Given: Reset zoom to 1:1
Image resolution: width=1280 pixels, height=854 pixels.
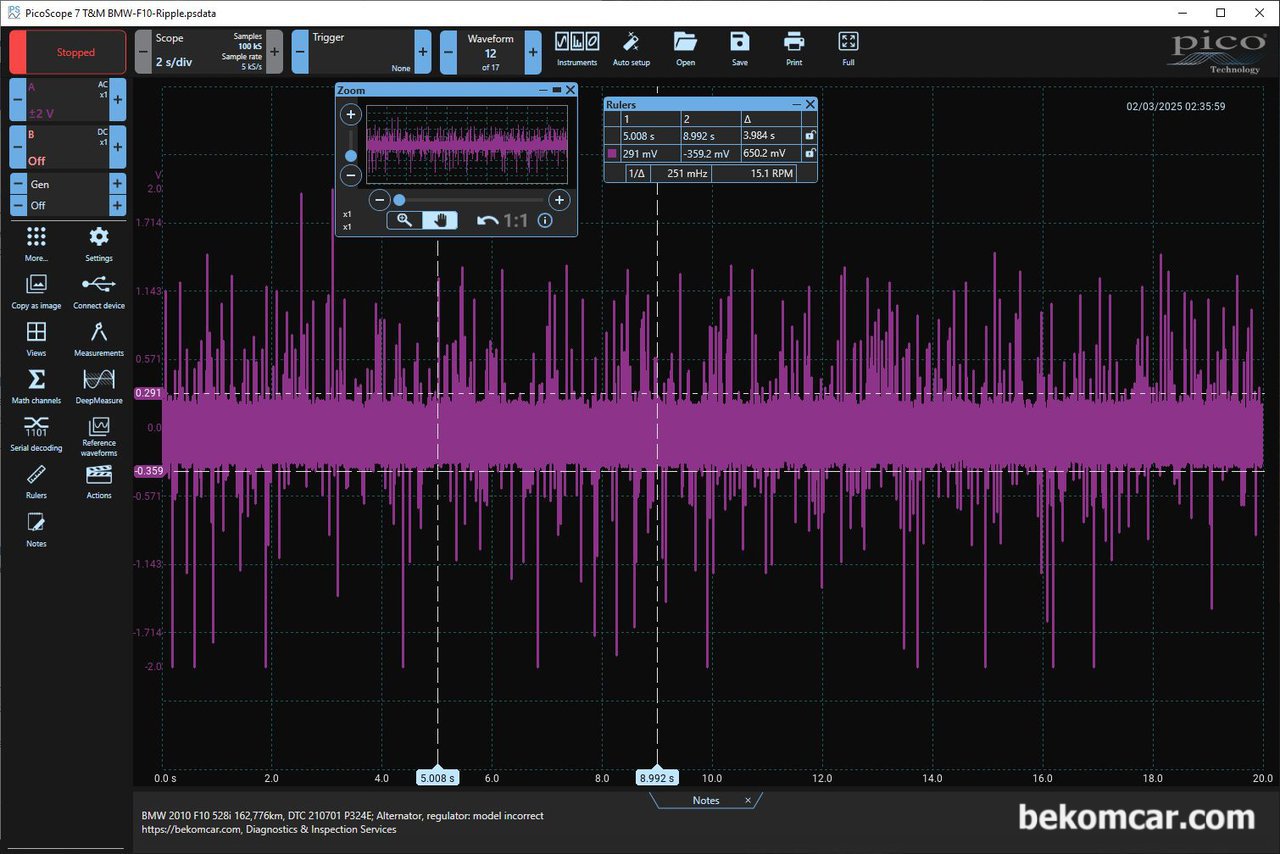Looking at the screenshot, I should pos(515,221).
